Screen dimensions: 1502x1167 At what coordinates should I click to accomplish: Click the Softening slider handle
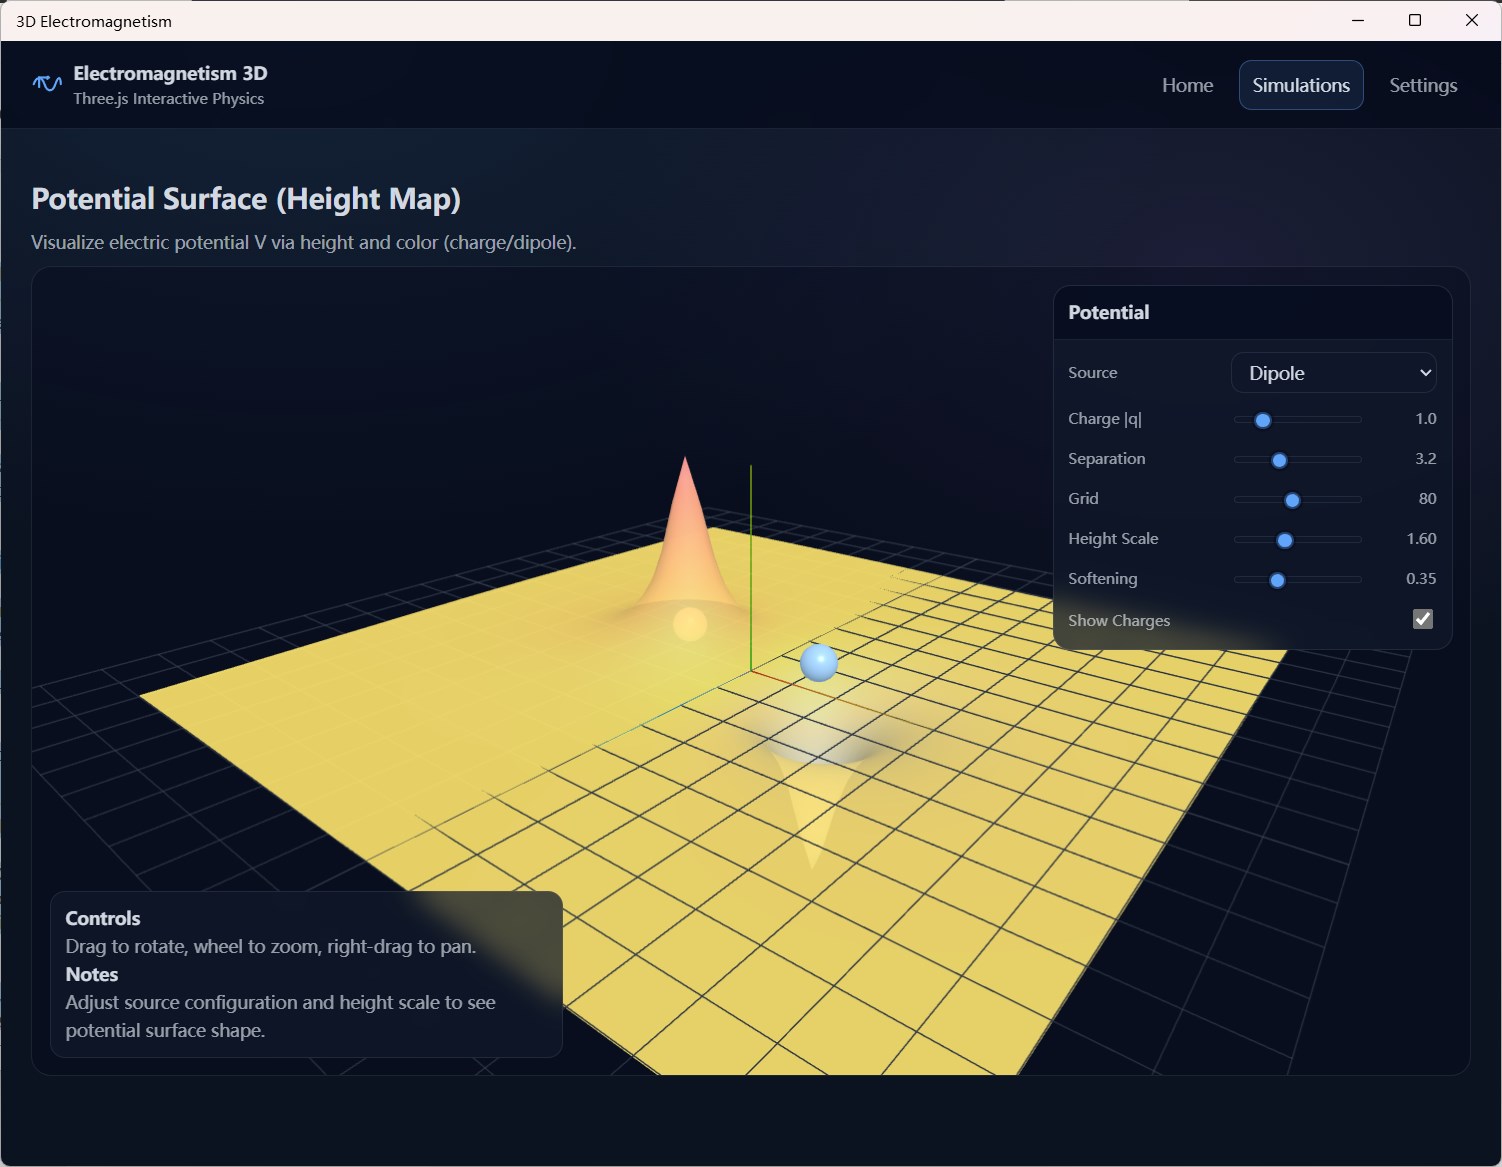[1277, 579]
